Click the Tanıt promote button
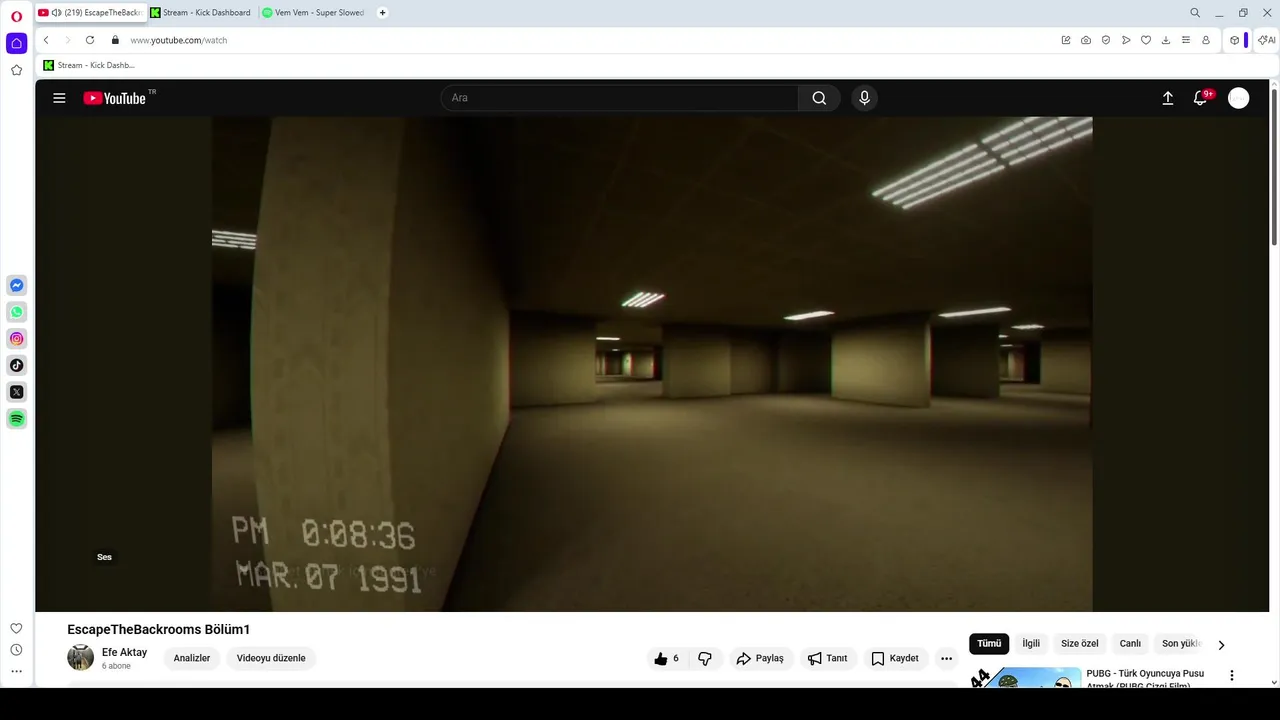The image size is (1280, 720). click(828, 658)
